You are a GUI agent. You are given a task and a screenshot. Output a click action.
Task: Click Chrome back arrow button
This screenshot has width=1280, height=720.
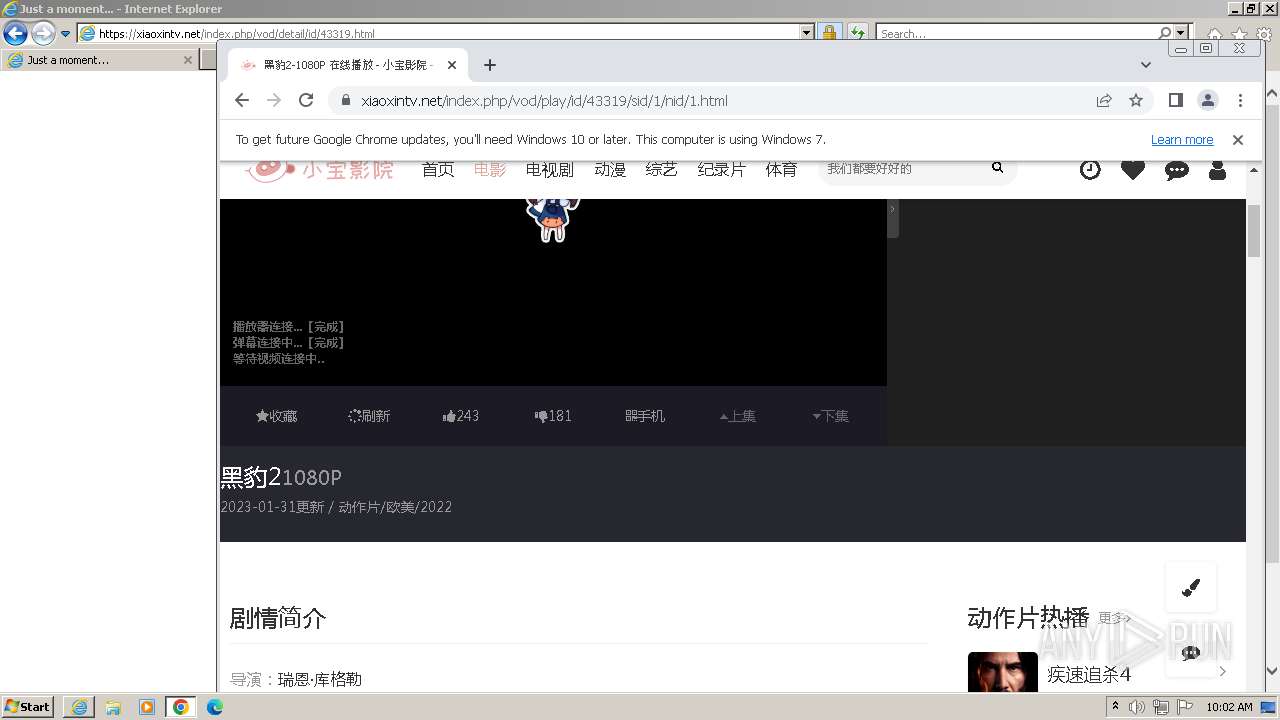point(242,100)
